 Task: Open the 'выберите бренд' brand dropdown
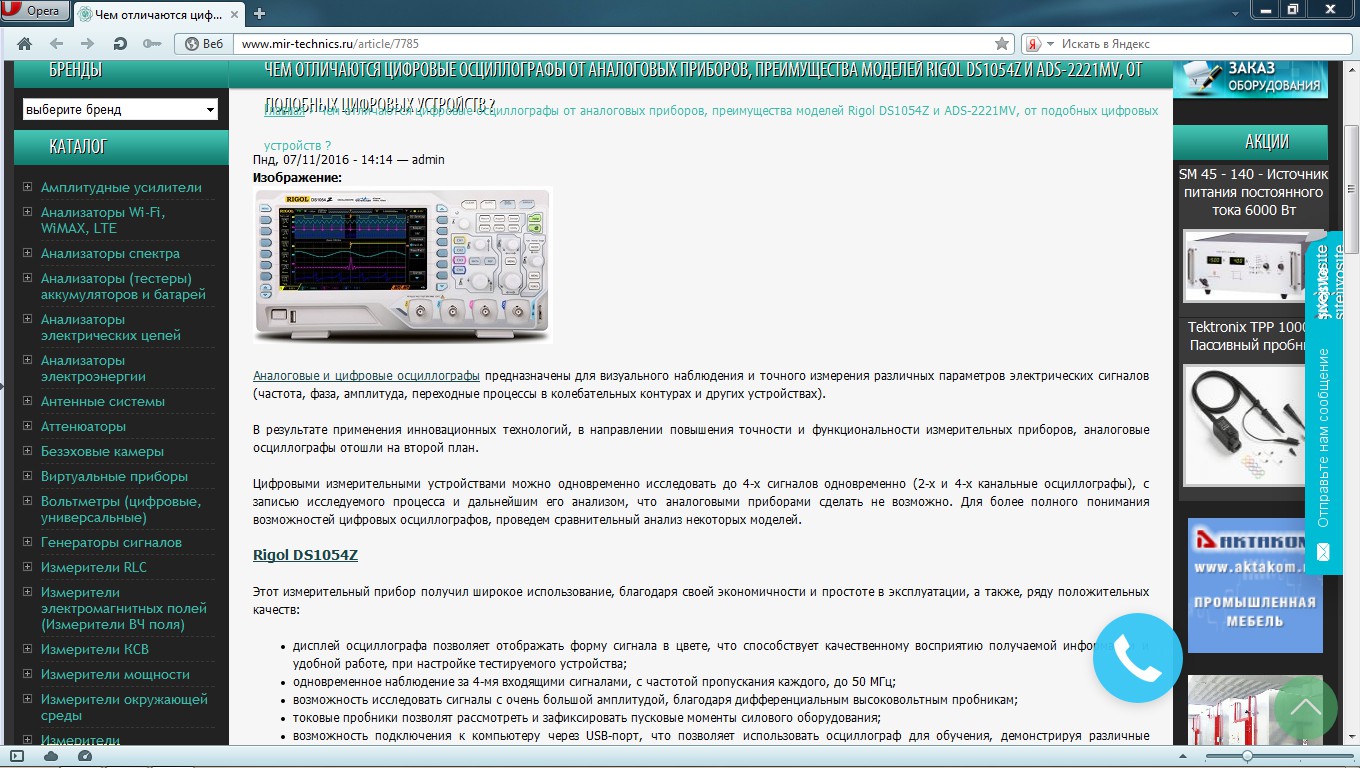coord(120,109)
